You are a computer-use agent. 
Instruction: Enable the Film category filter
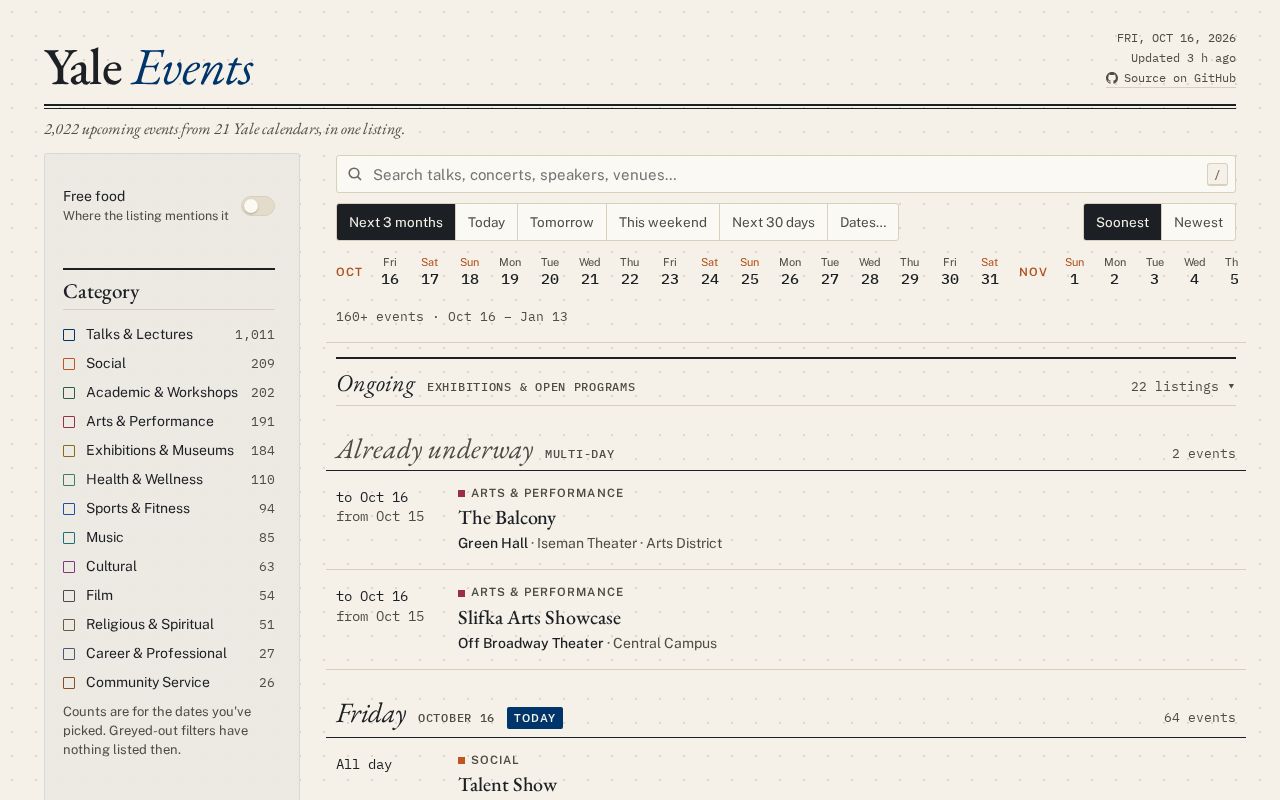point(69,596)
